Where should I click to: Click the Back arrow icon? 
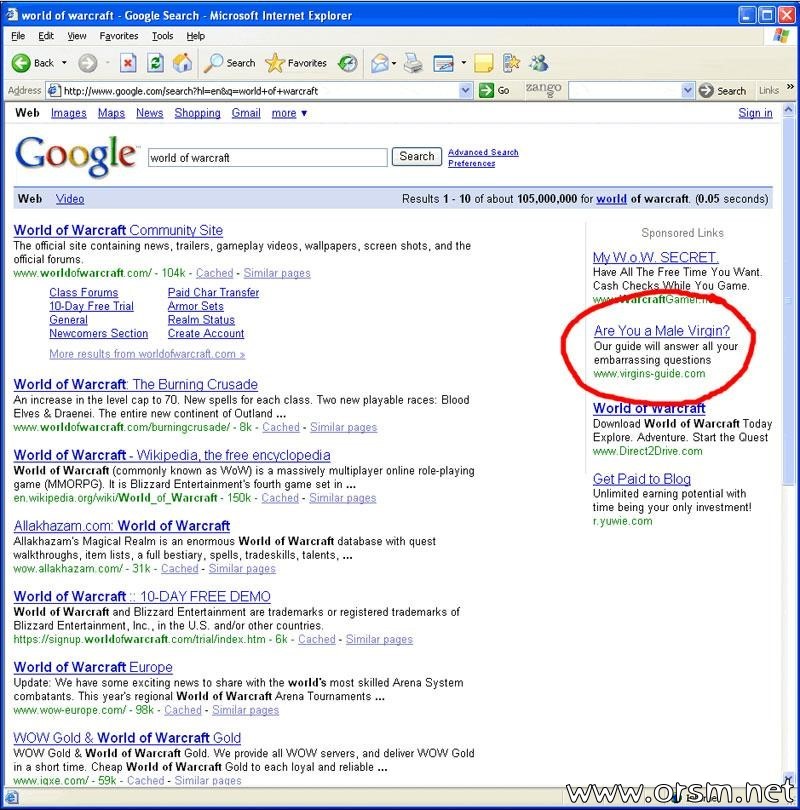21,63
